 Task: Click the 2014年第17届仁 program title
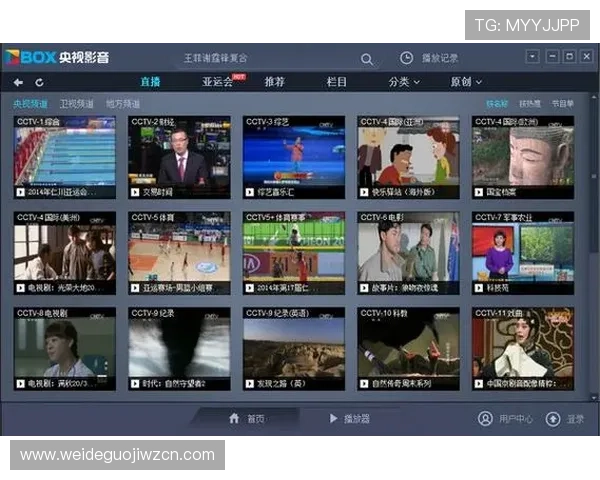coord(287,288)
